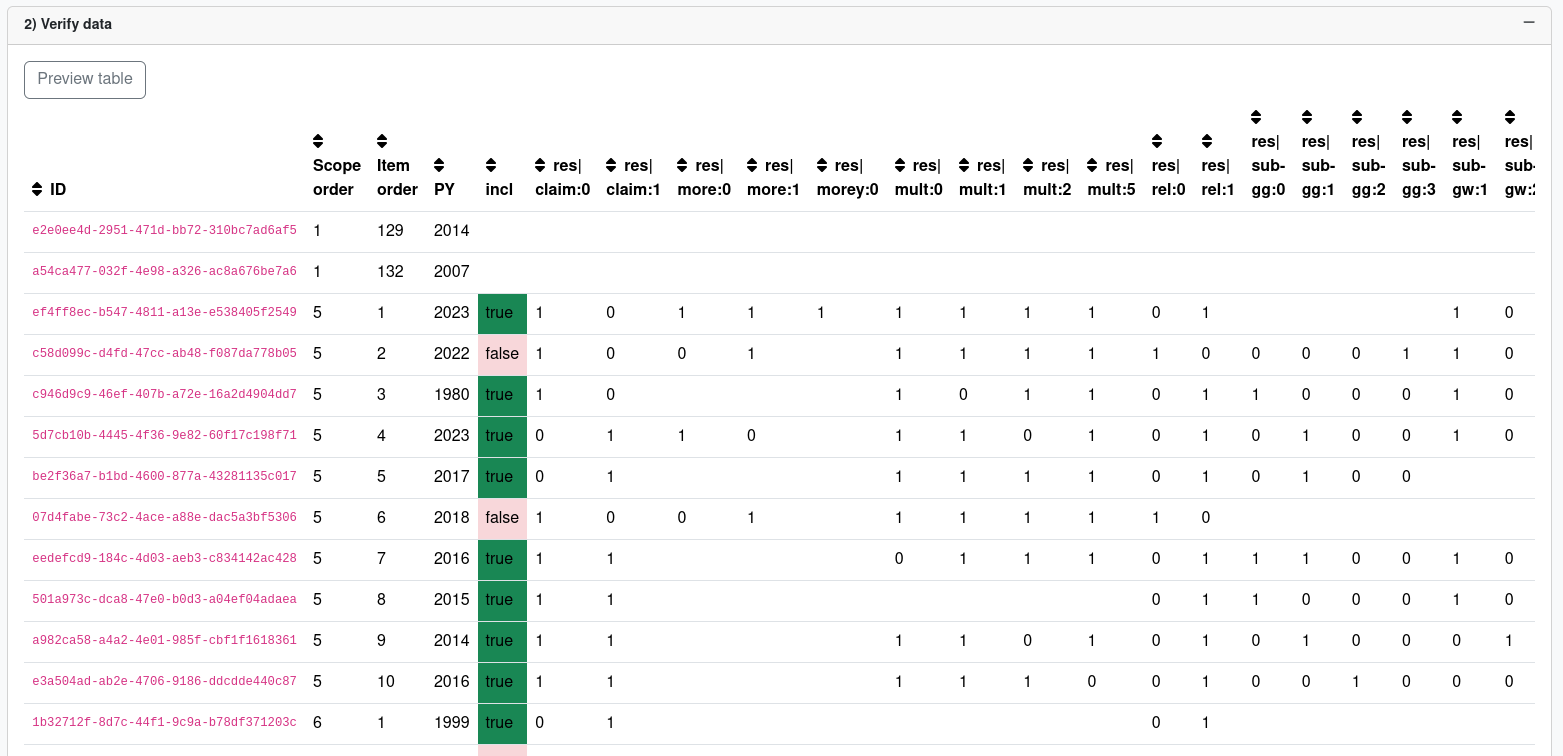Open ID ef4ff8ec-b547-4811 entry
1563x756 pixels.
(x=164, y=312)
